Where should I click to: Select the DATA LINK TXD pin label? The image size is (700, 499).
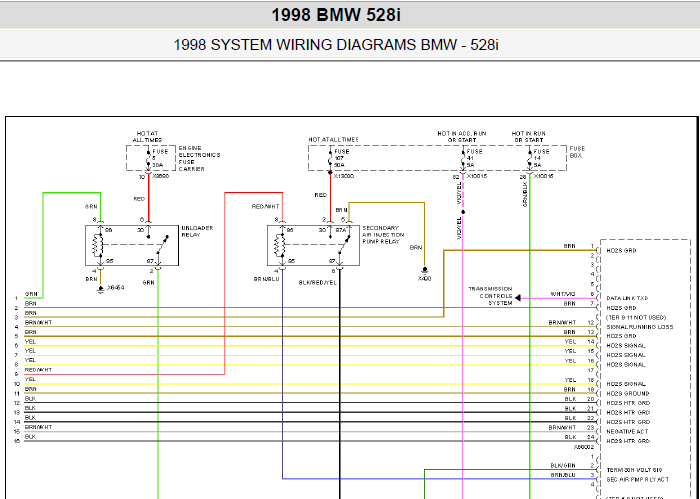(x=627, y=298)
